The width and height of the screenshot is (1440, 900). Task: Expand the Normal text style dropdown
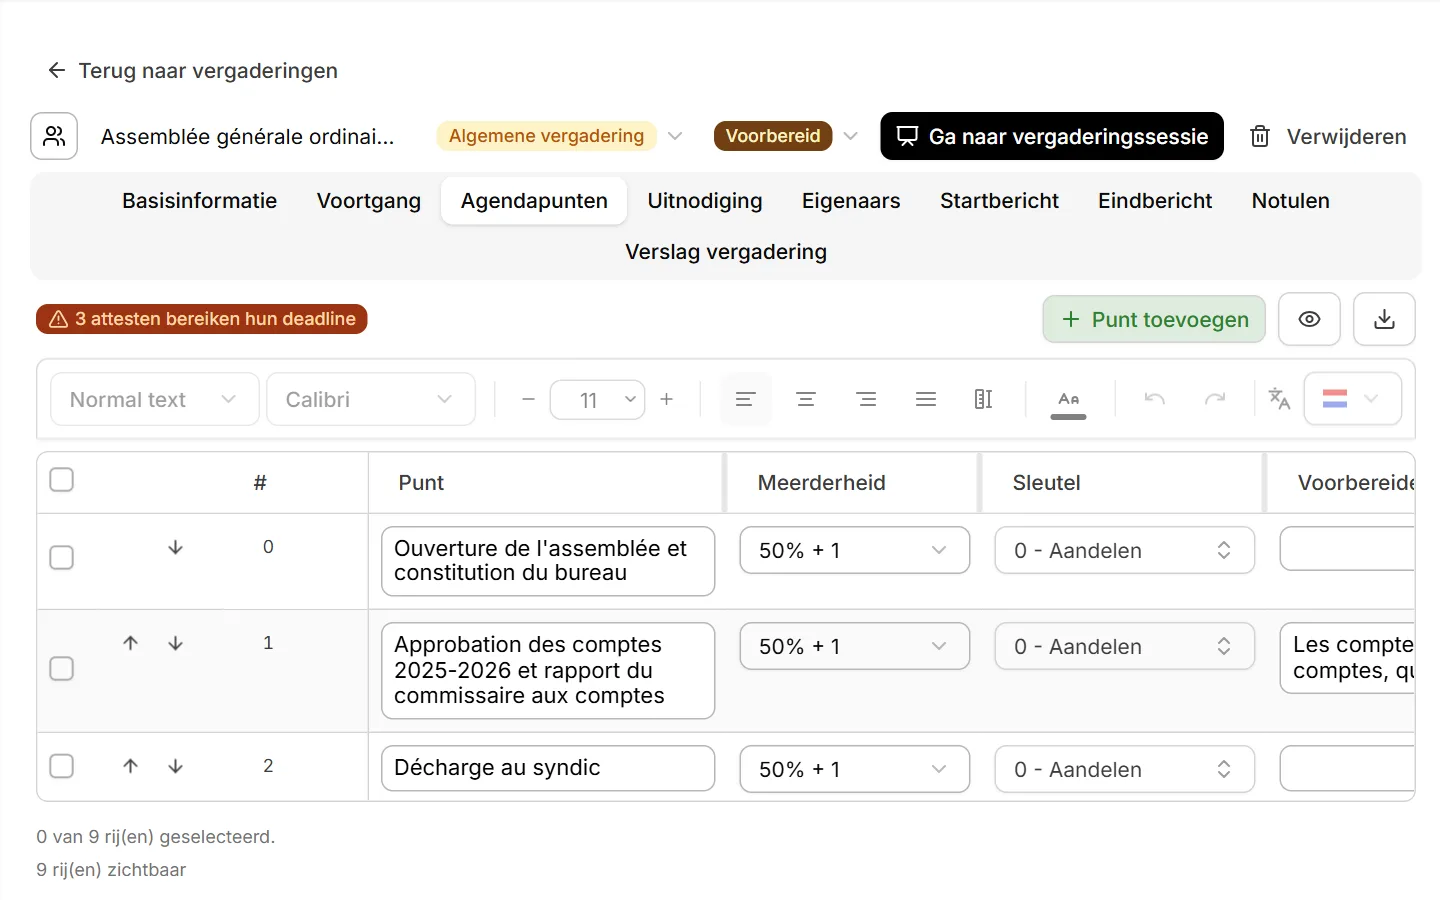coord(155,399)
